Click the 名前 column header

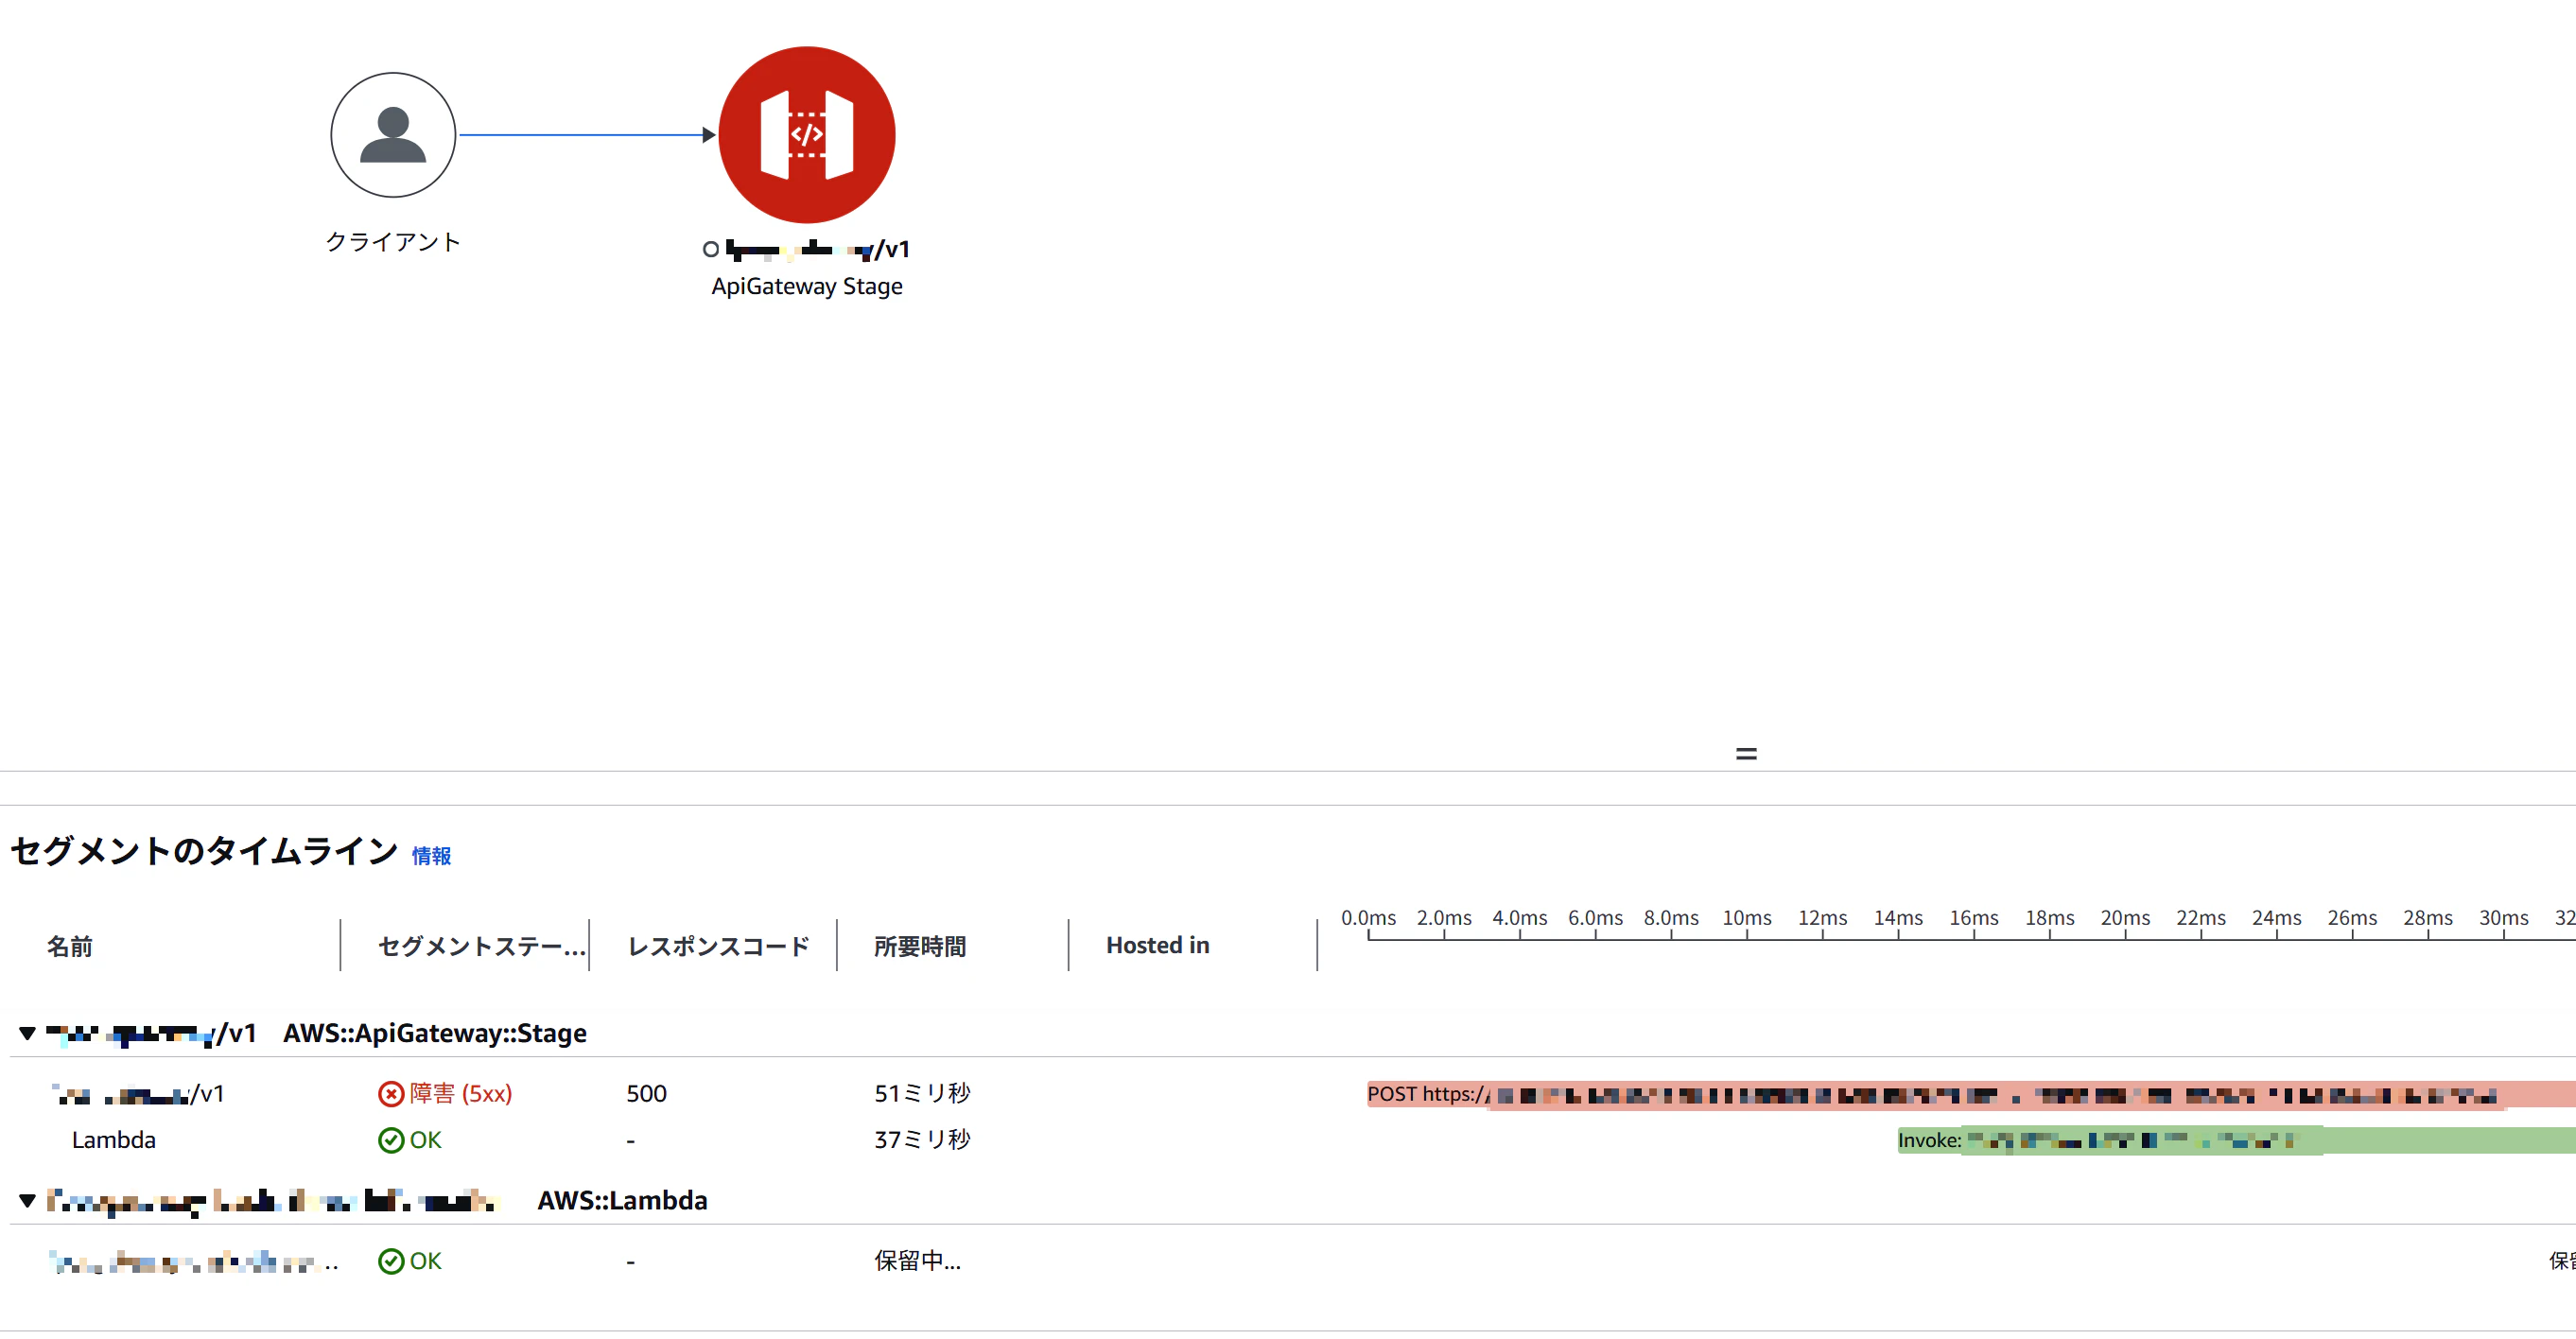[70, 946]
